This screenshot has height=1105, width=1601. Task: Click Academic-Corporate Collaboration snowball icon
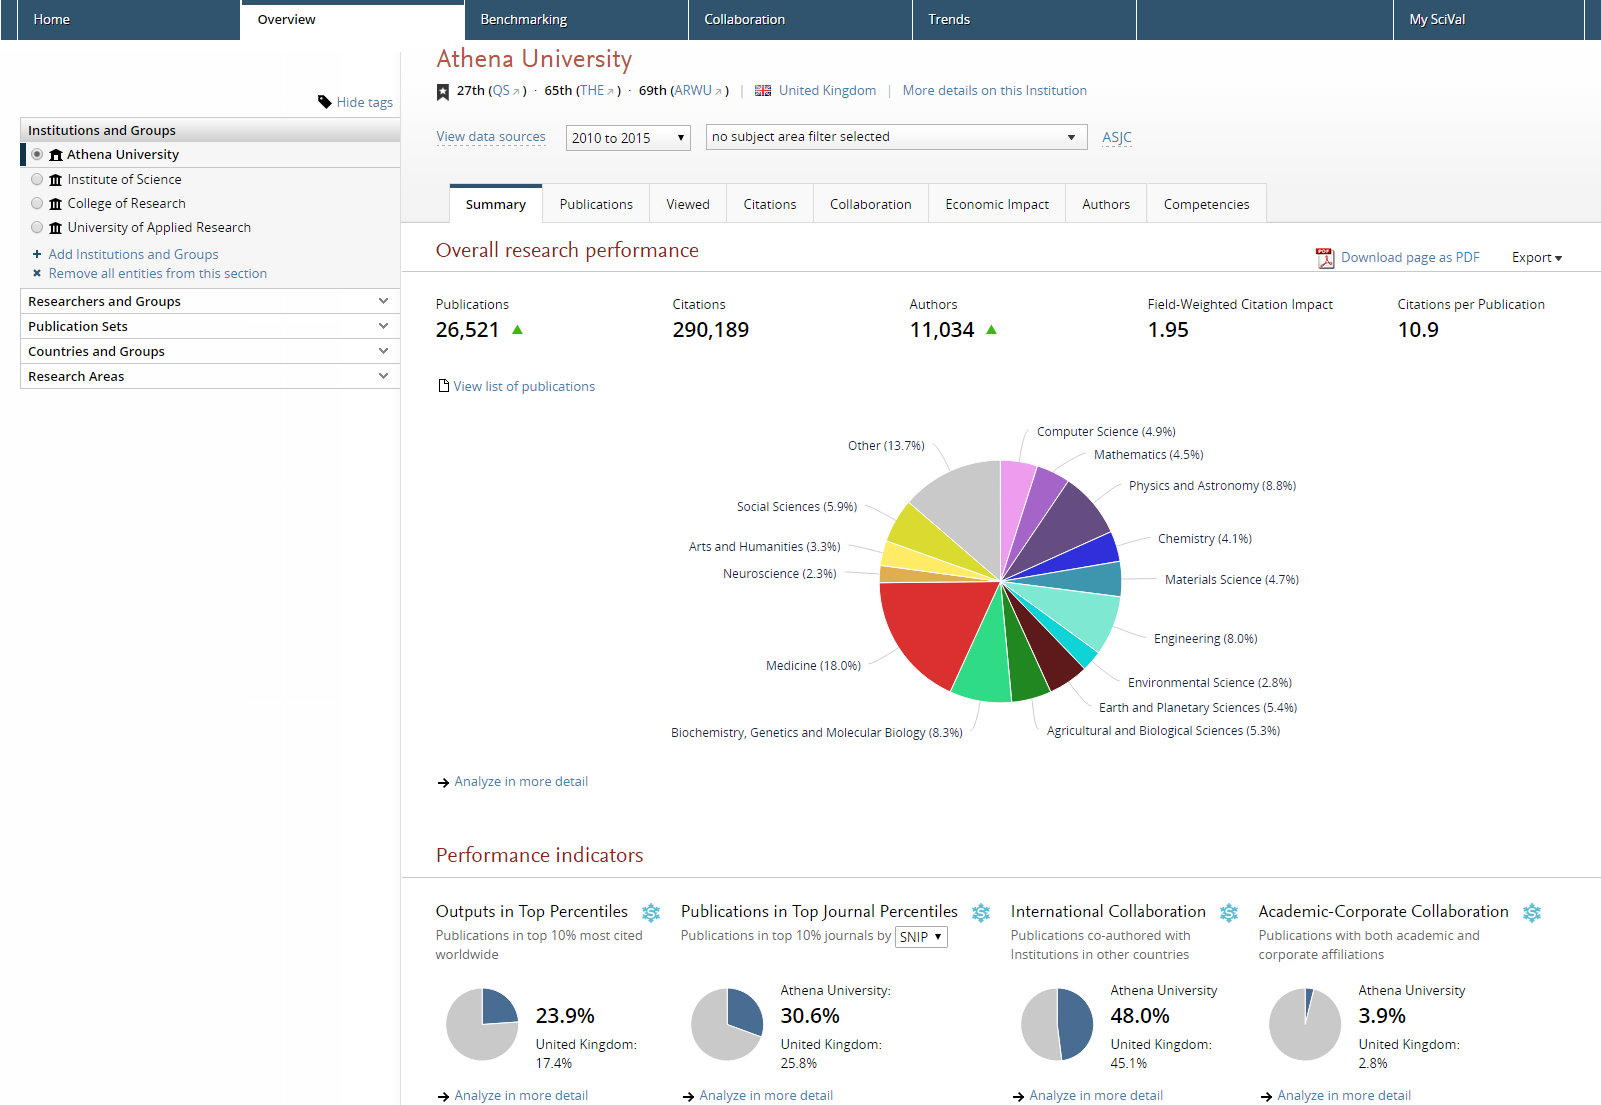[x=1532, y=913]
